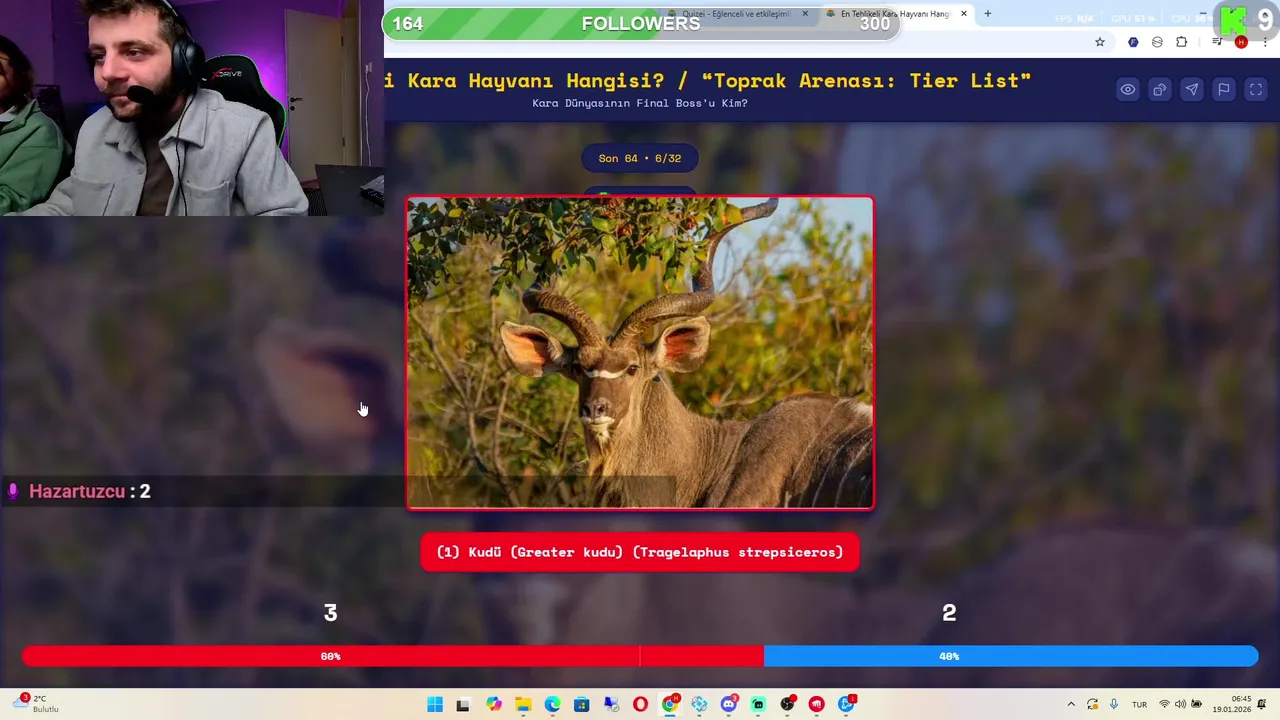
Task: Select the Kudü (Greater kudu) answer button
Action: click(640, 552)
